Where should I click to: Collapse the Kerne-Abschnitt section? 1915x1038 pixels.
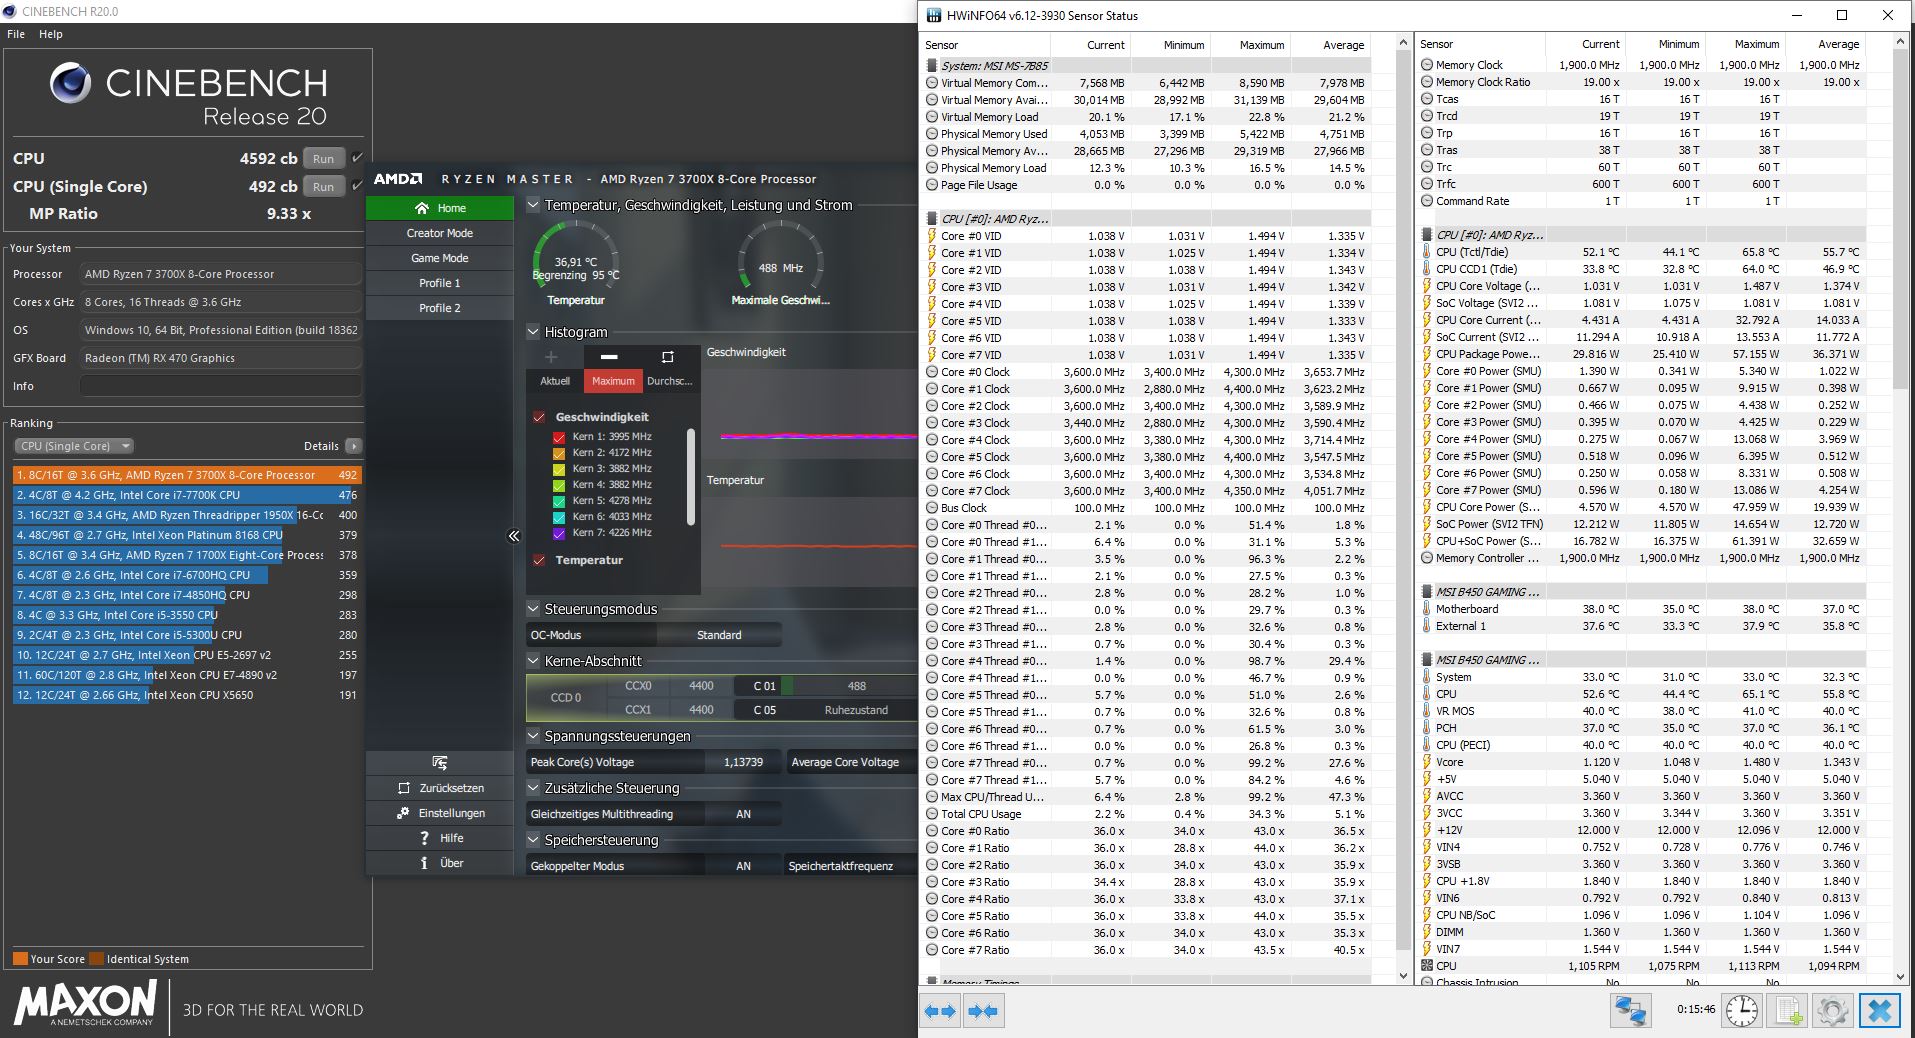coord(533,661)
